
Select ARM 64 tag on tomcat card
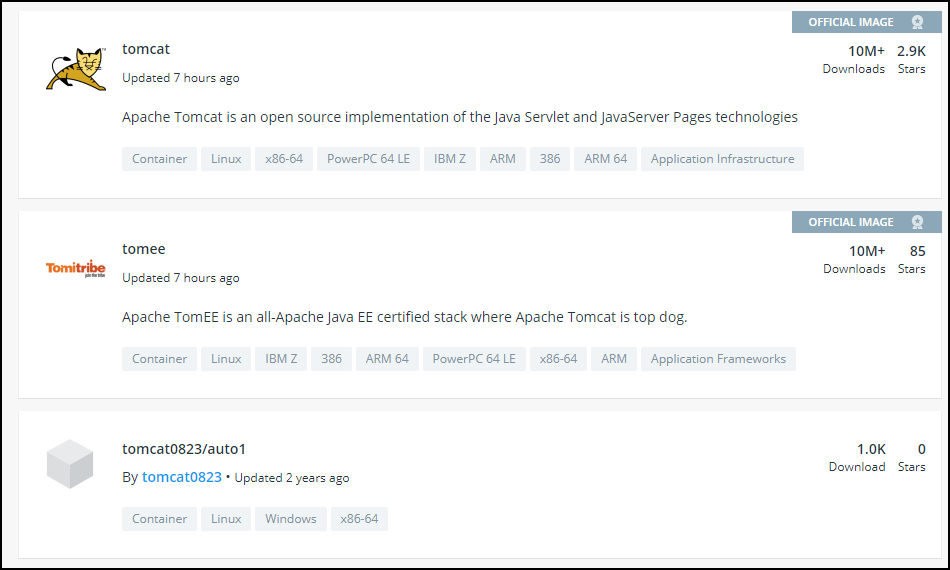(x=605, y=159)
